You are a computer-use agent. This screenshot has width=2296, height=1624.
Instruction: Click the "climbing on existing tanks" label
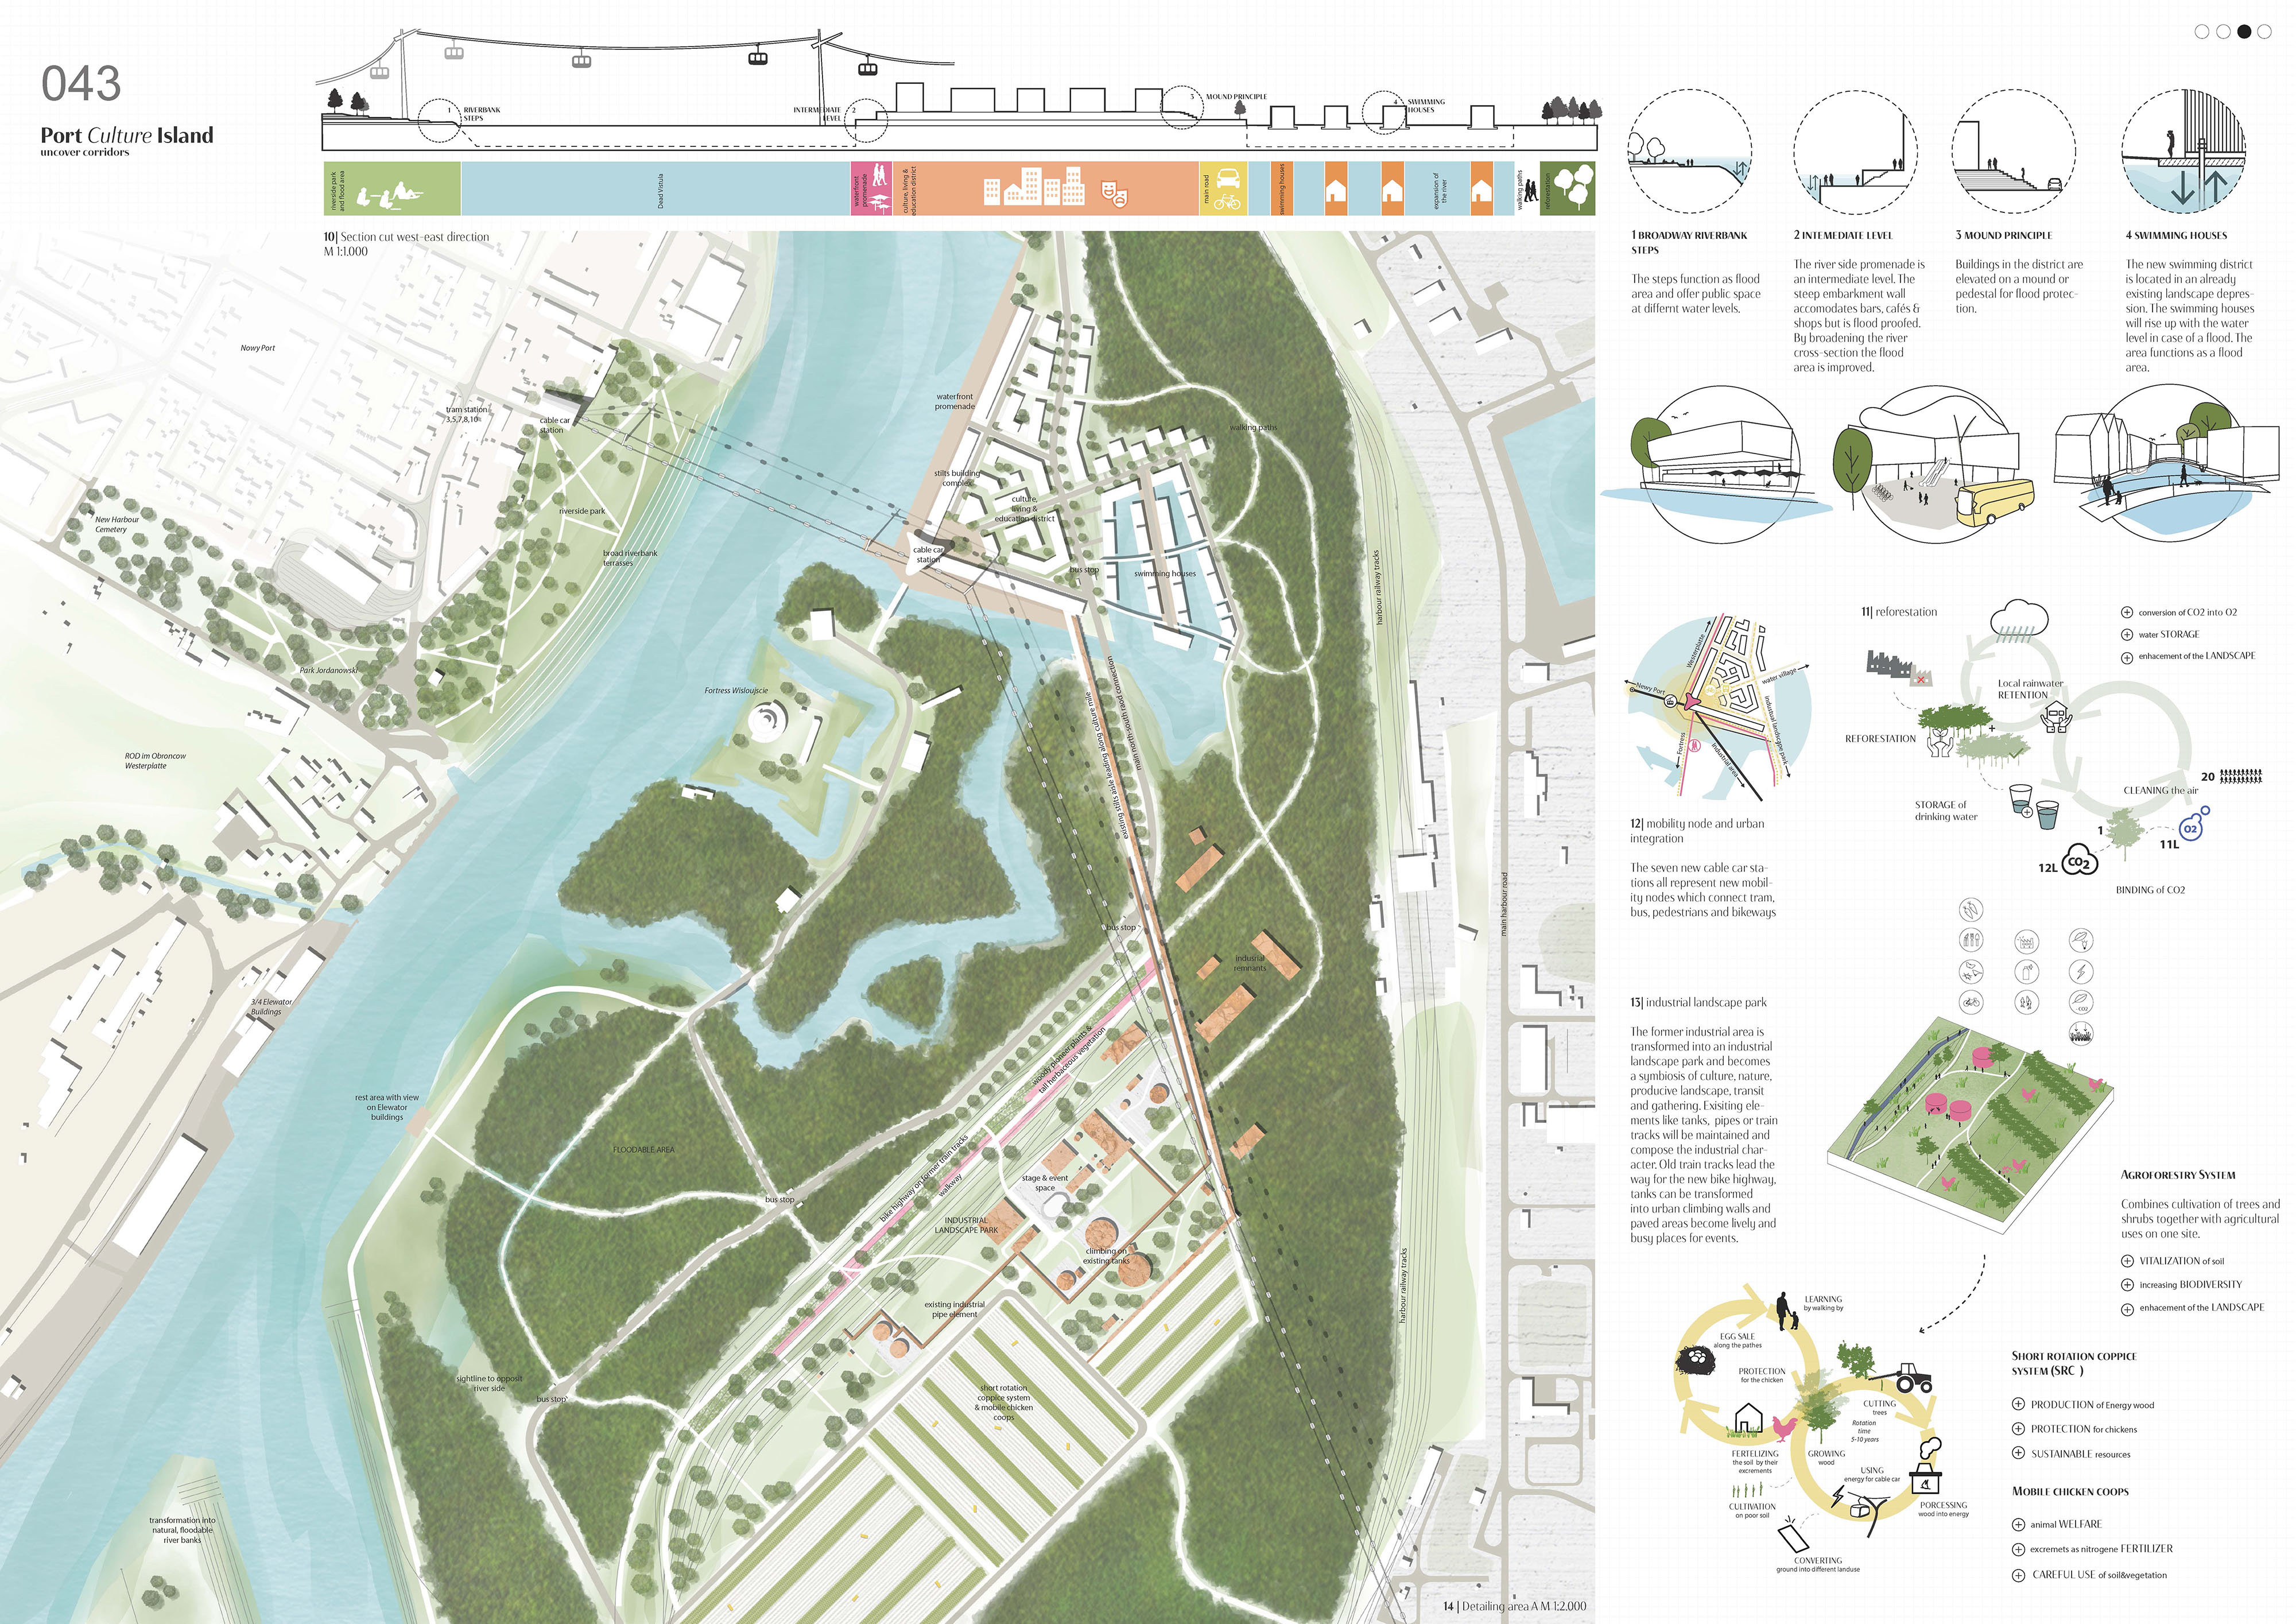point(1107,1256)
